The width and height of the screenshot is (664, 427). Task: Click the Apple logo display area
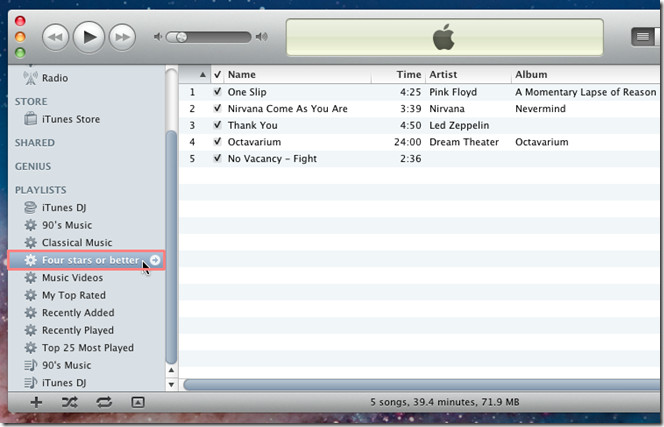[445, 37]
